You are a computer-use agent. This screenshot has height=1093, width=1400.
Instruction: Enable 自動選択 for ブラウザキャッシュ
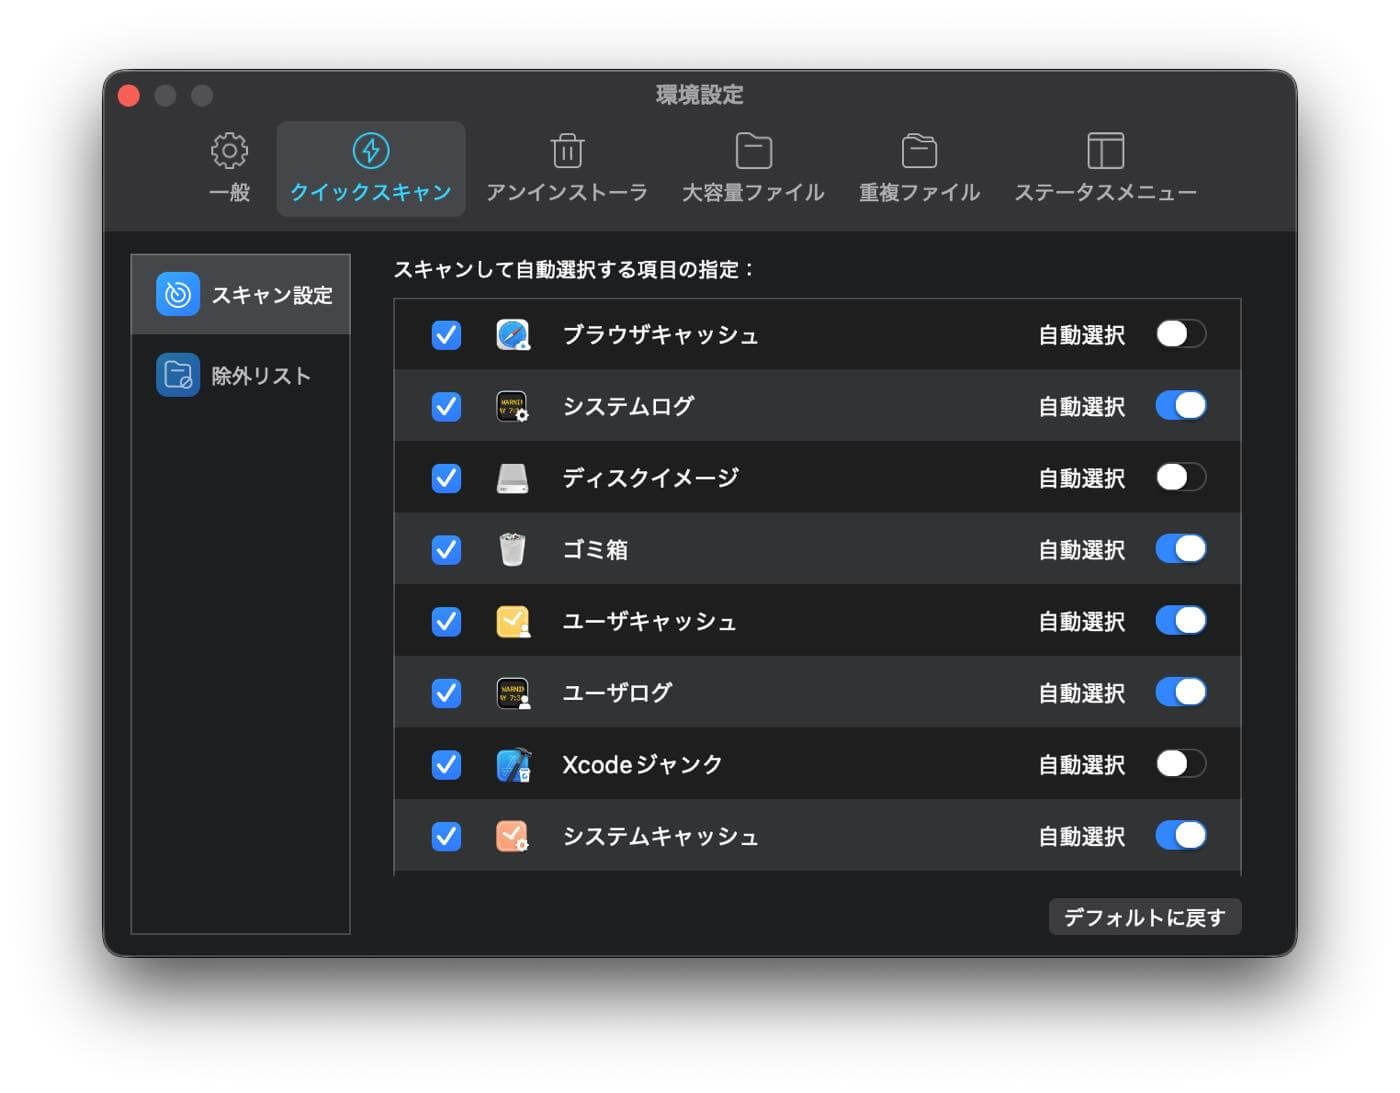point(1181,335)
